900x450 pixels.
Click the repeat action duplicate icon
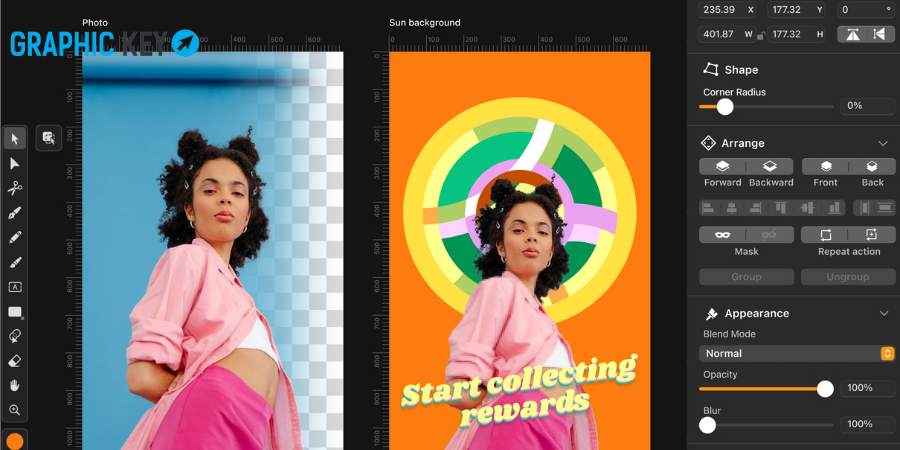(872, 235)
